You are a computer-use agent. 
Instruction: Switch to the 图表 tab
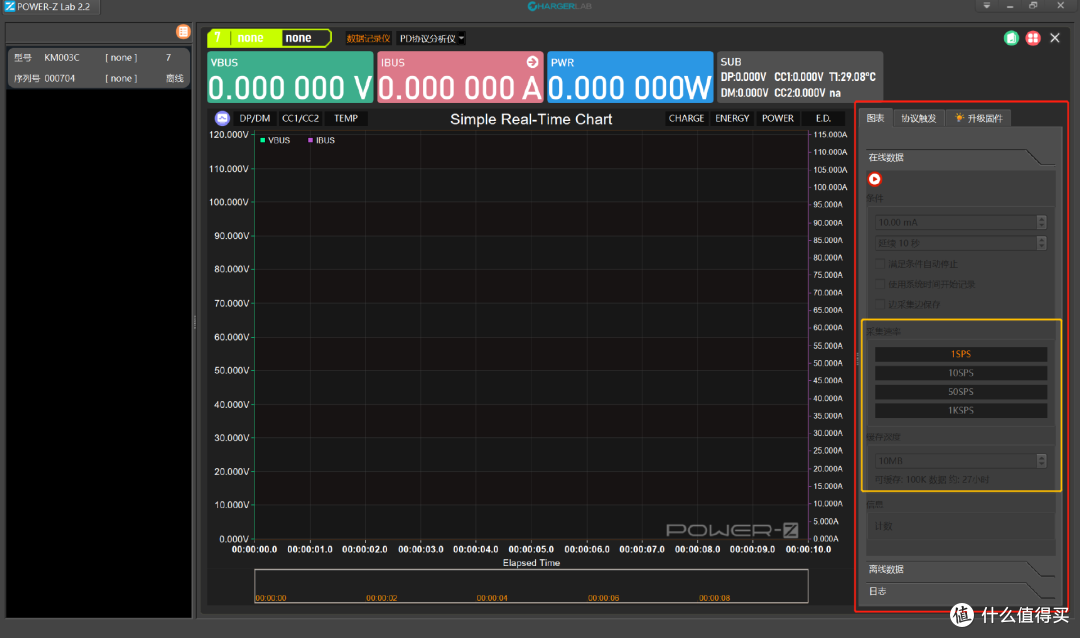click(x=875, y=118)
